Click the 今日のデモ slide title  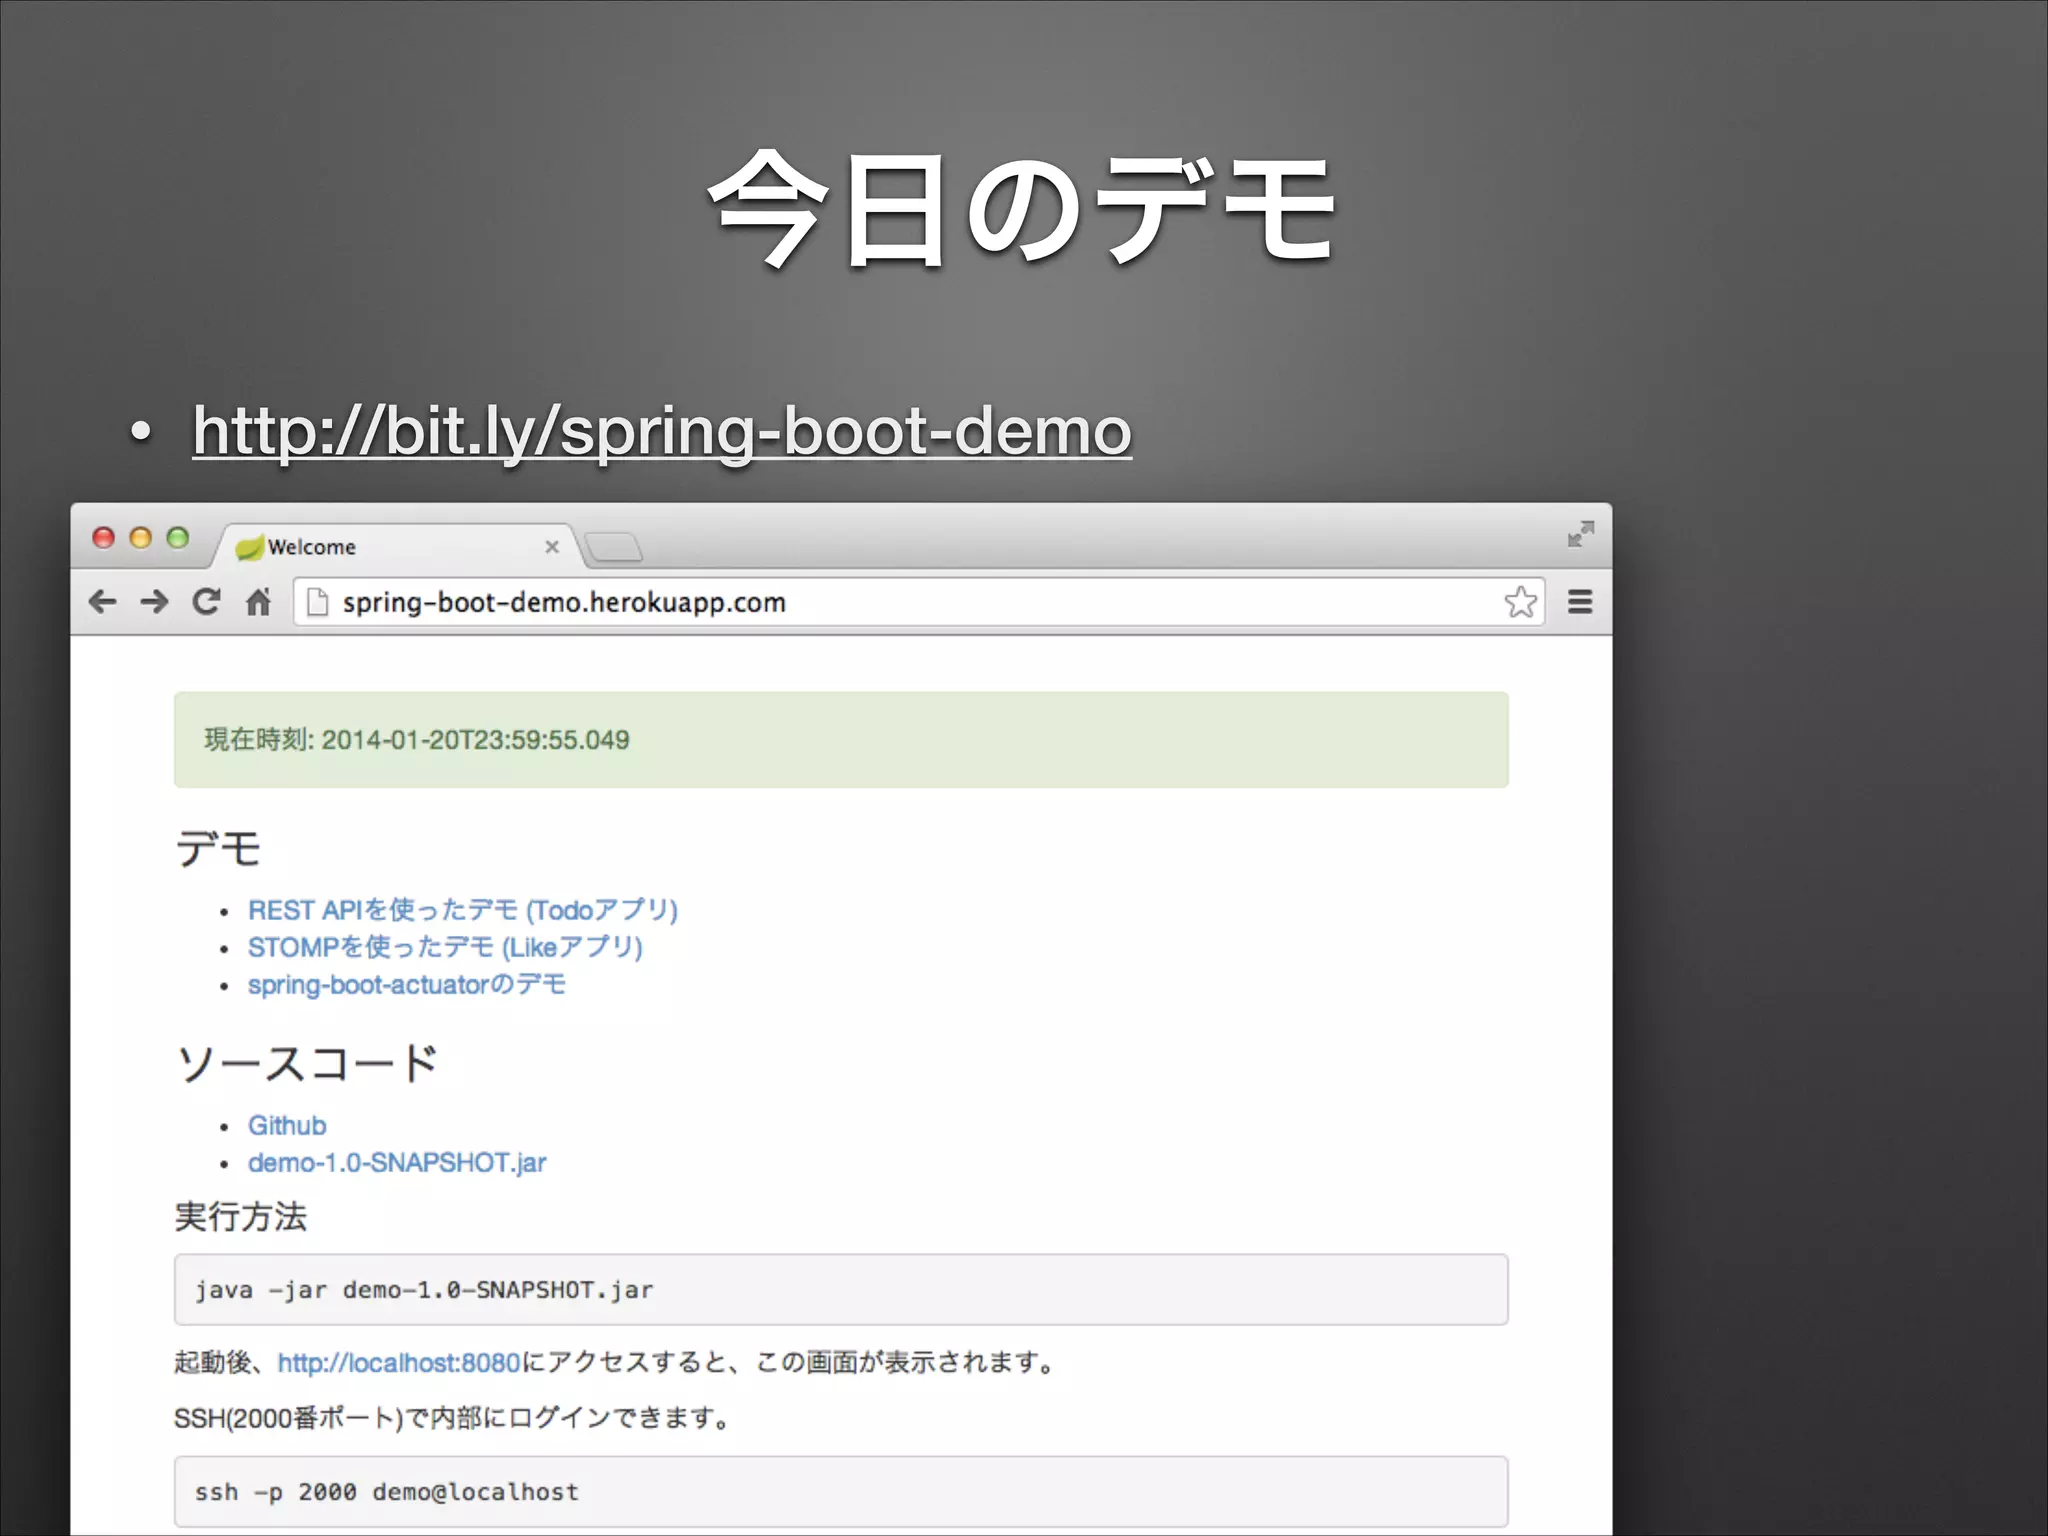click(x=1022, y=211)
